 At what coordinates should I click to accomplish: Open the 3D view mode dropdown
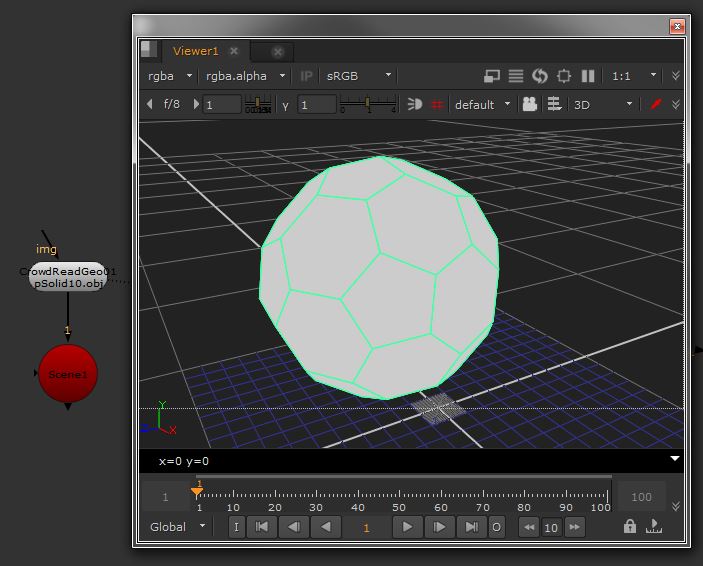603,104
